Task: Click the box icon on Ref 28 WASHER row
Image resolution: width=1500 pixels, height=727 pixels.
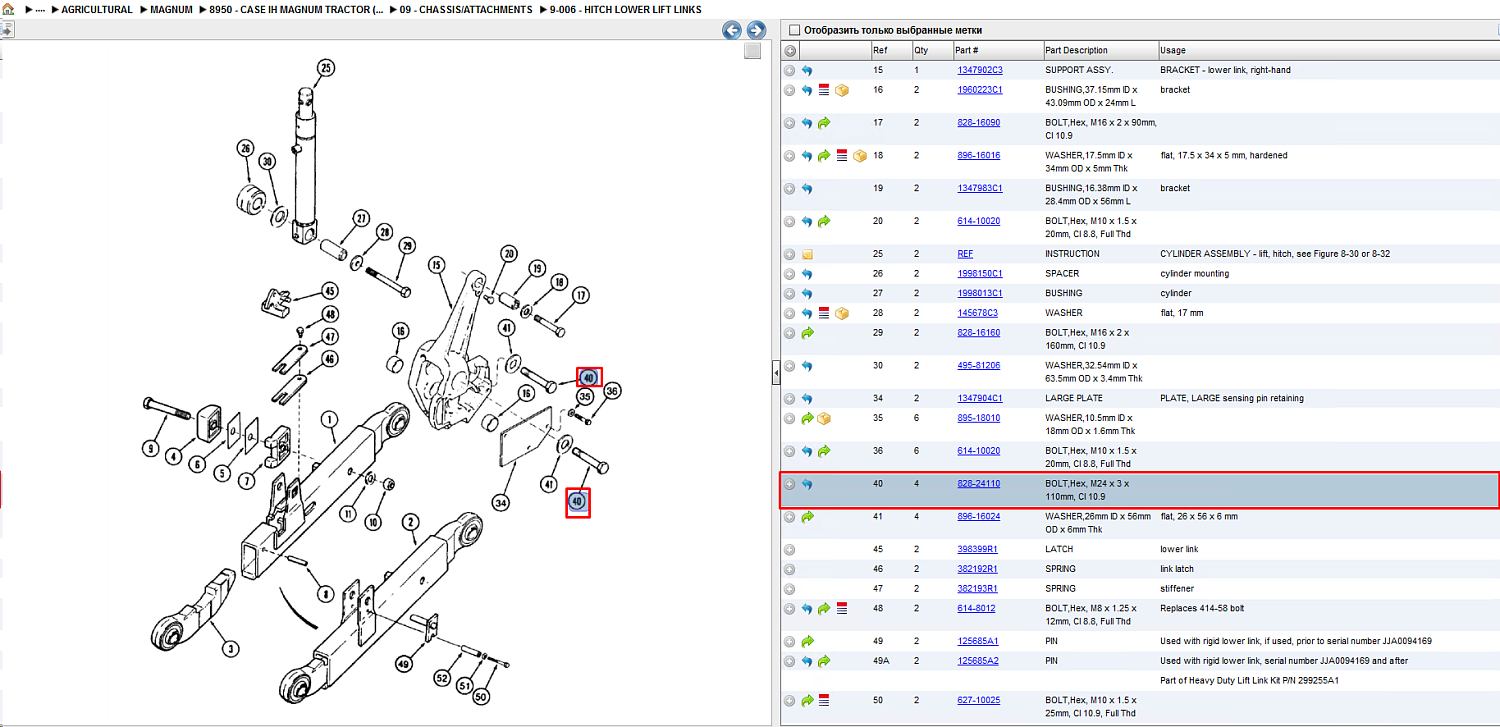Action: [842, 313]
